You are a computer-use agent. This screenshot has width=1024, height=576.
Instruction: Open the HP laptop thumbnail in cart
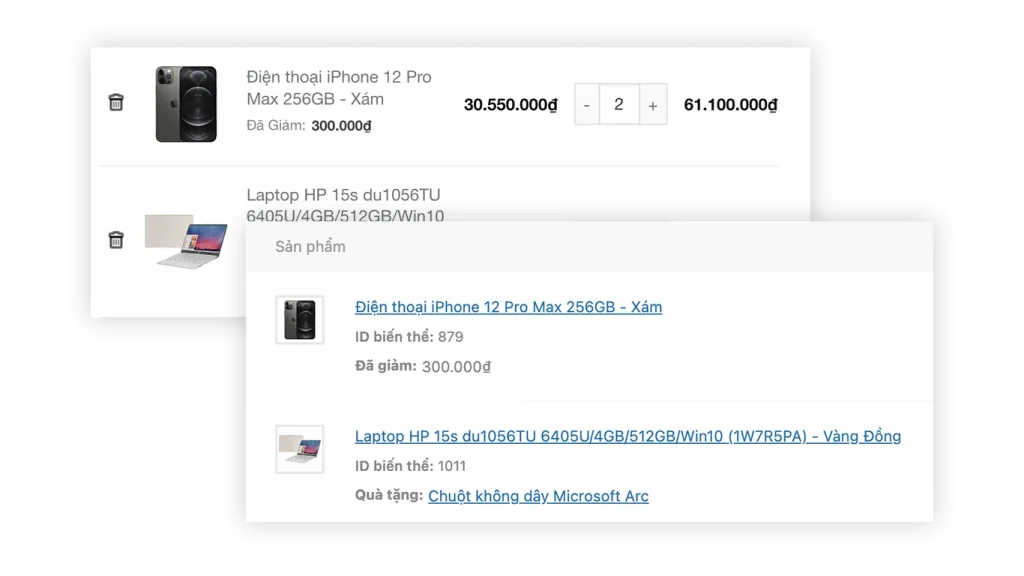[x=186, y=240]
